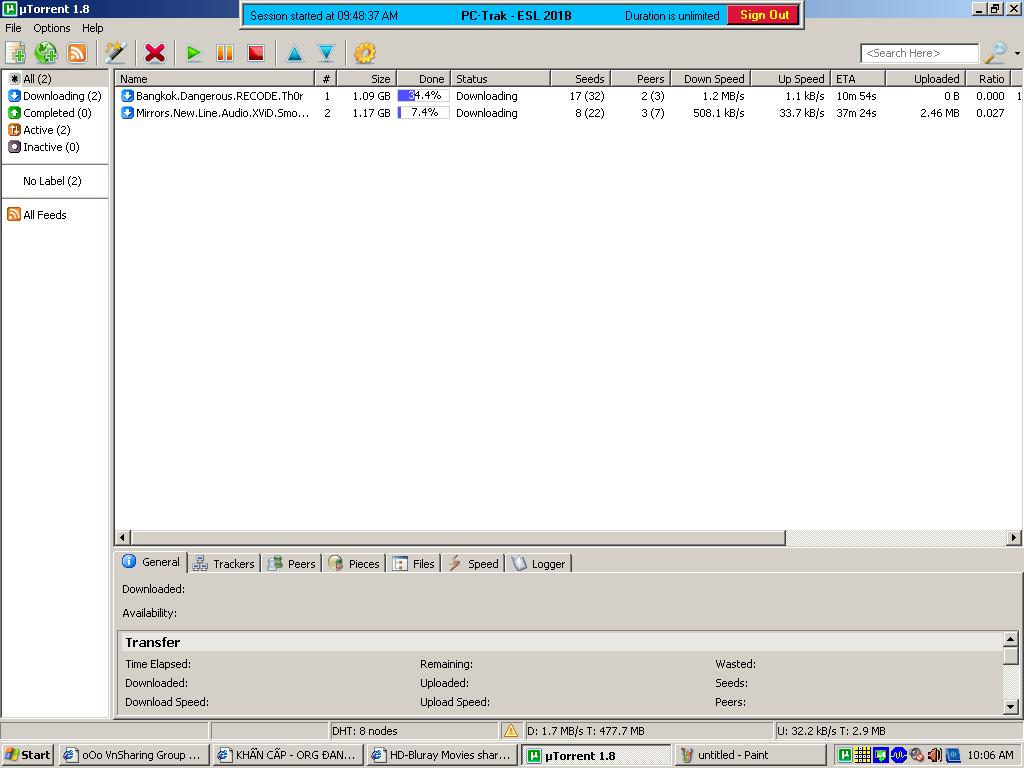
Task: Click the Add Torrent from URL icon
Action: [x=46, y=53]
